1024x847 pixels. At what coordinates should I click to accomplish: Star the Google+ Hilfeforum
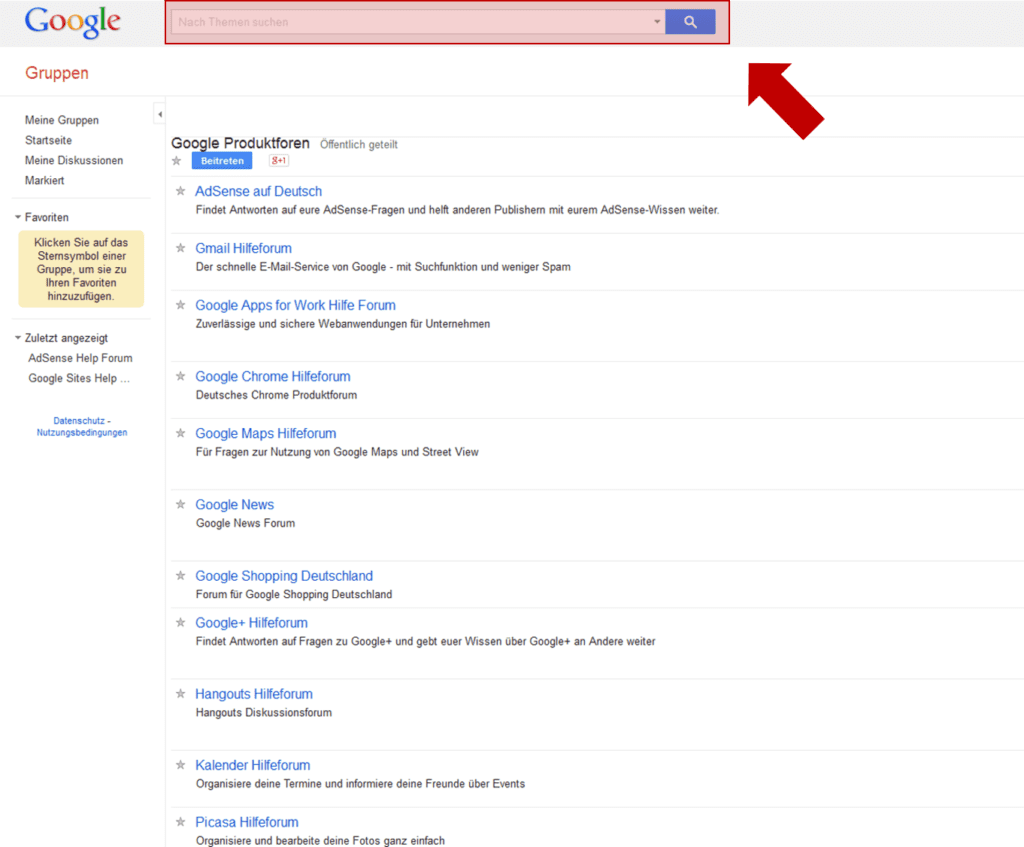point(181,622)
